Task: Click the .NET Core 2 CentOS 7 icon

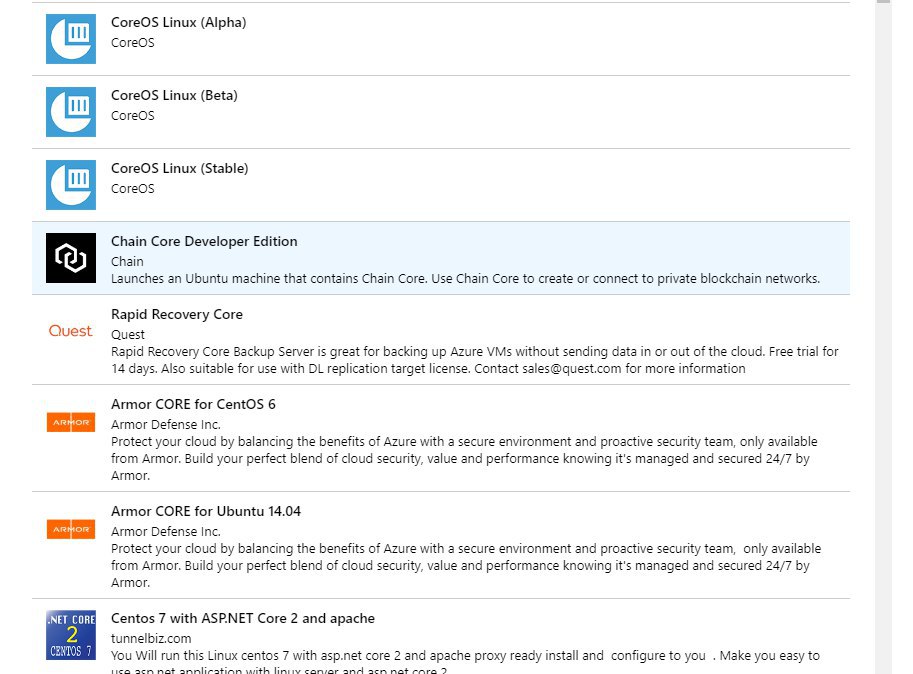Action: tap(70, 635)
